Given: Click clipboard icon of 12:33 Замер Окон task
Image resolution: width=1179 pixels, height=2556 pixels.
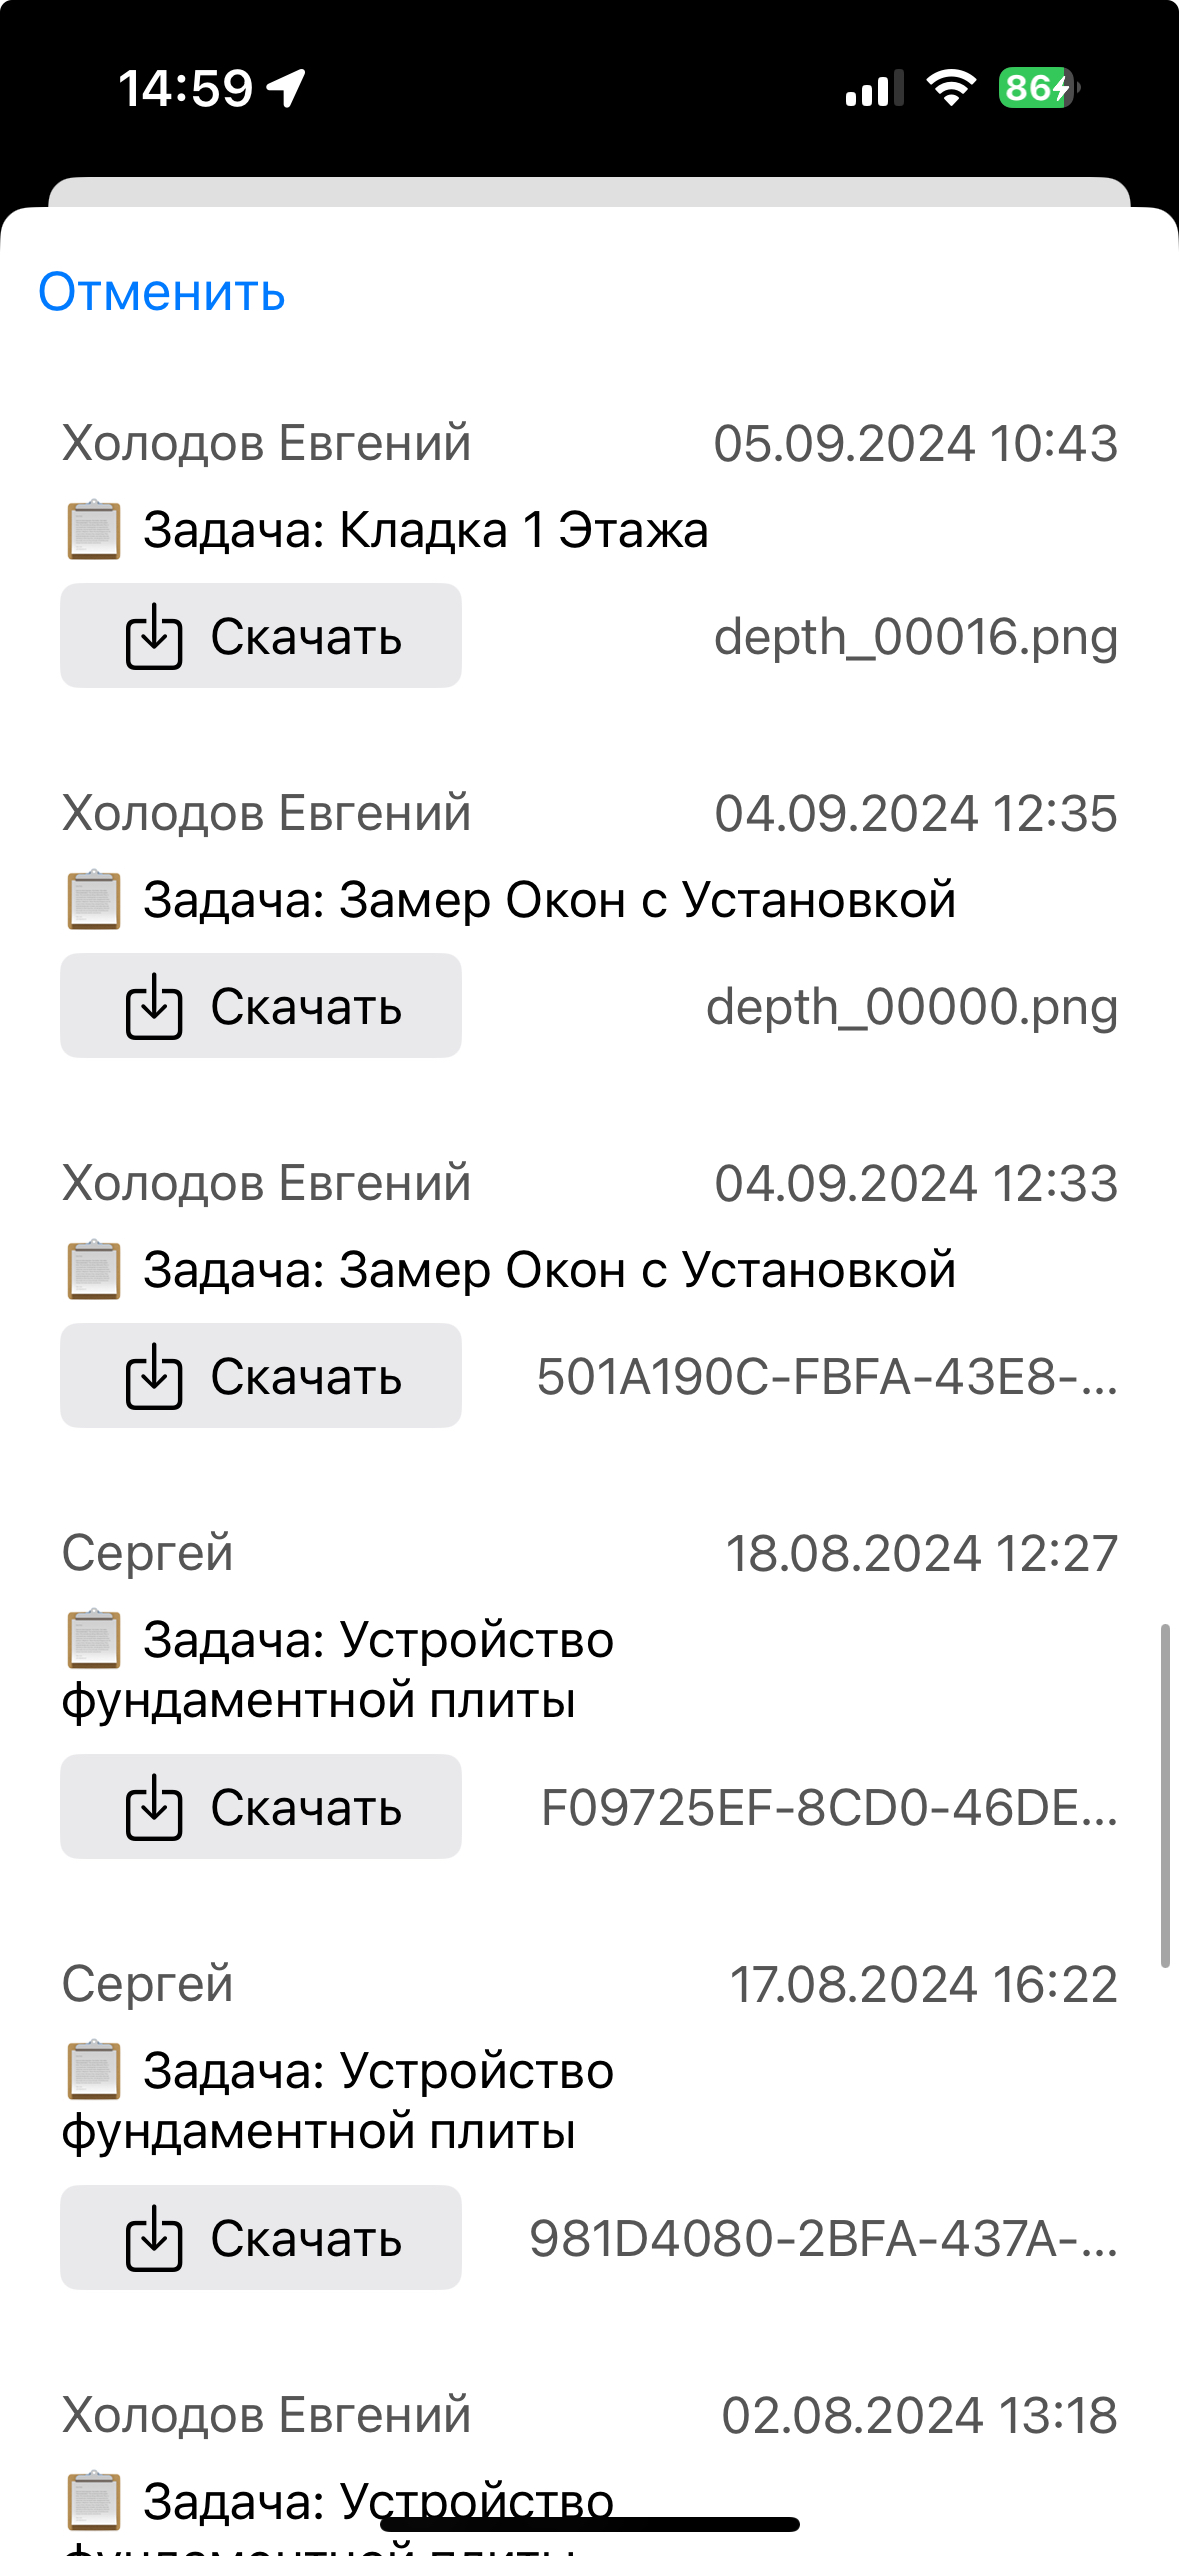Looking at the screenshot, I should tap(94, 1270).
